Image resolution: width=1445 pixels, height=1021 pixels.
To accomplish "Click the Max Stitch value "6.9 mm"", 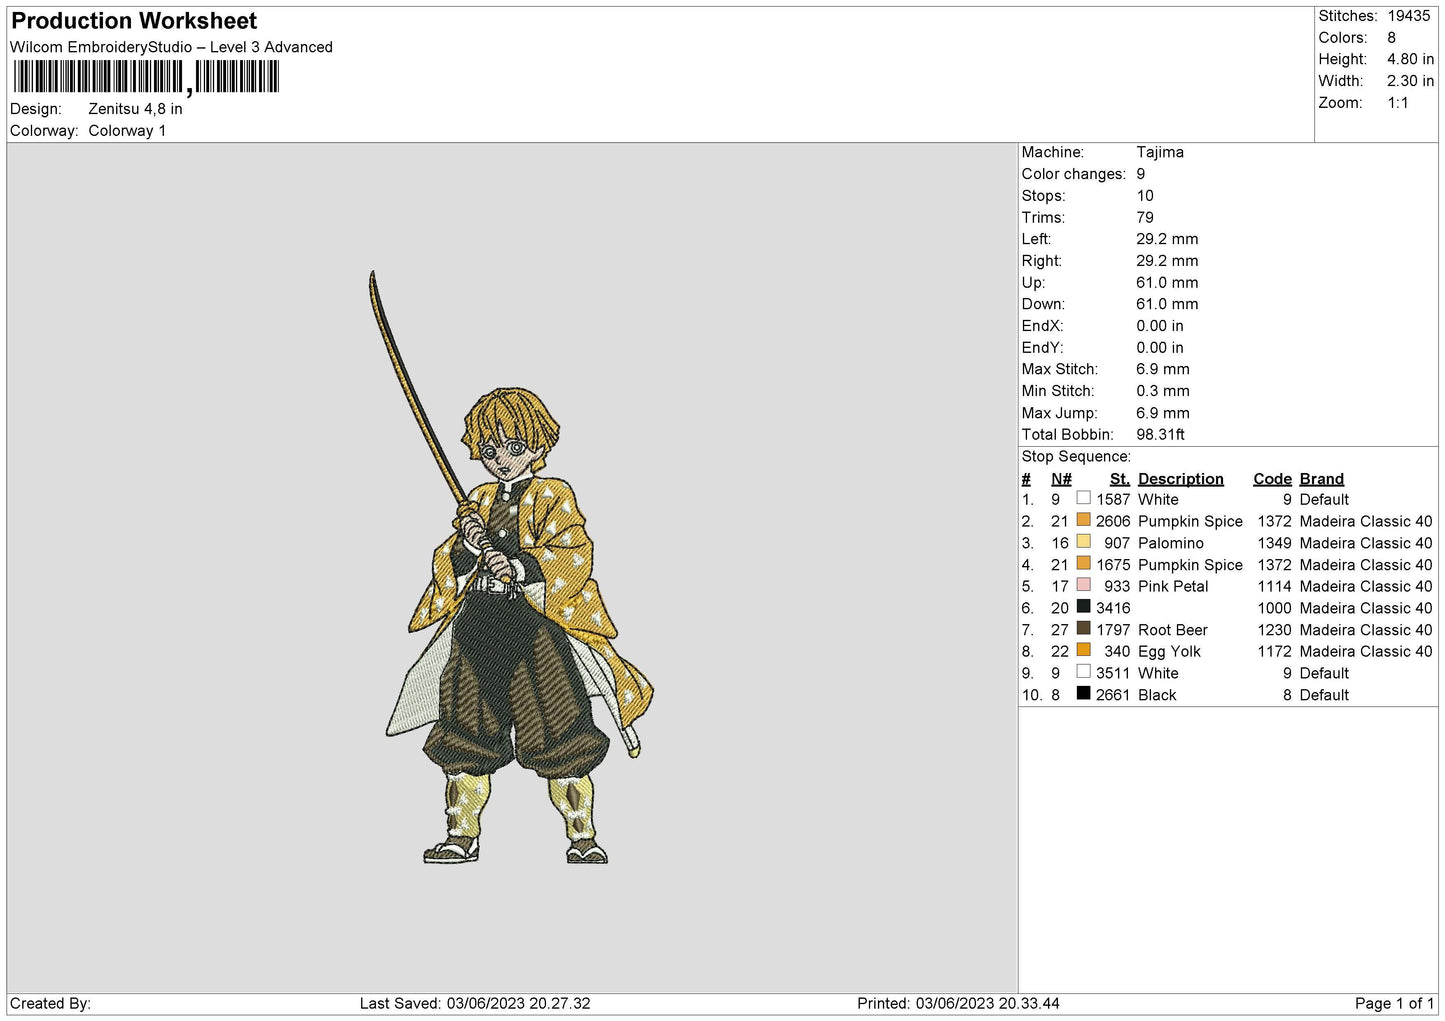I will click(1163, 369).
